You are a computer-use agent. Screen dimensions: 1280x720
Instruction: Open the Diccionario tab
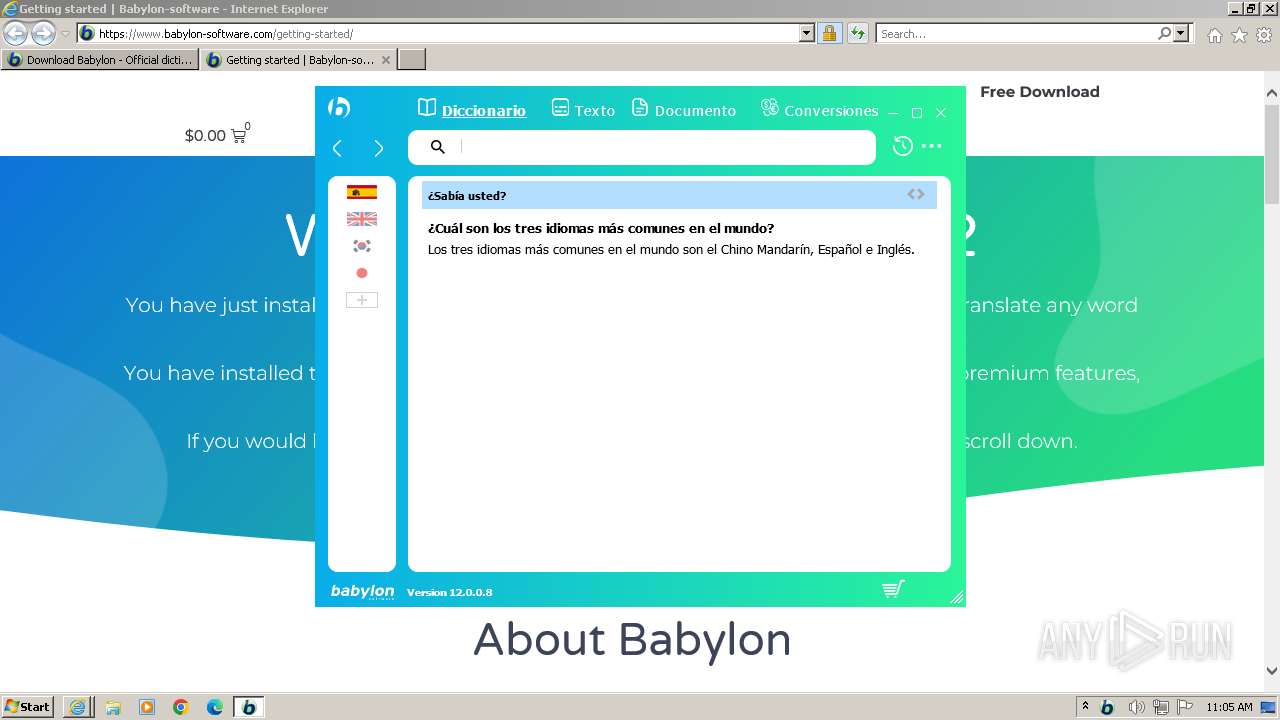tap(472, 110)
